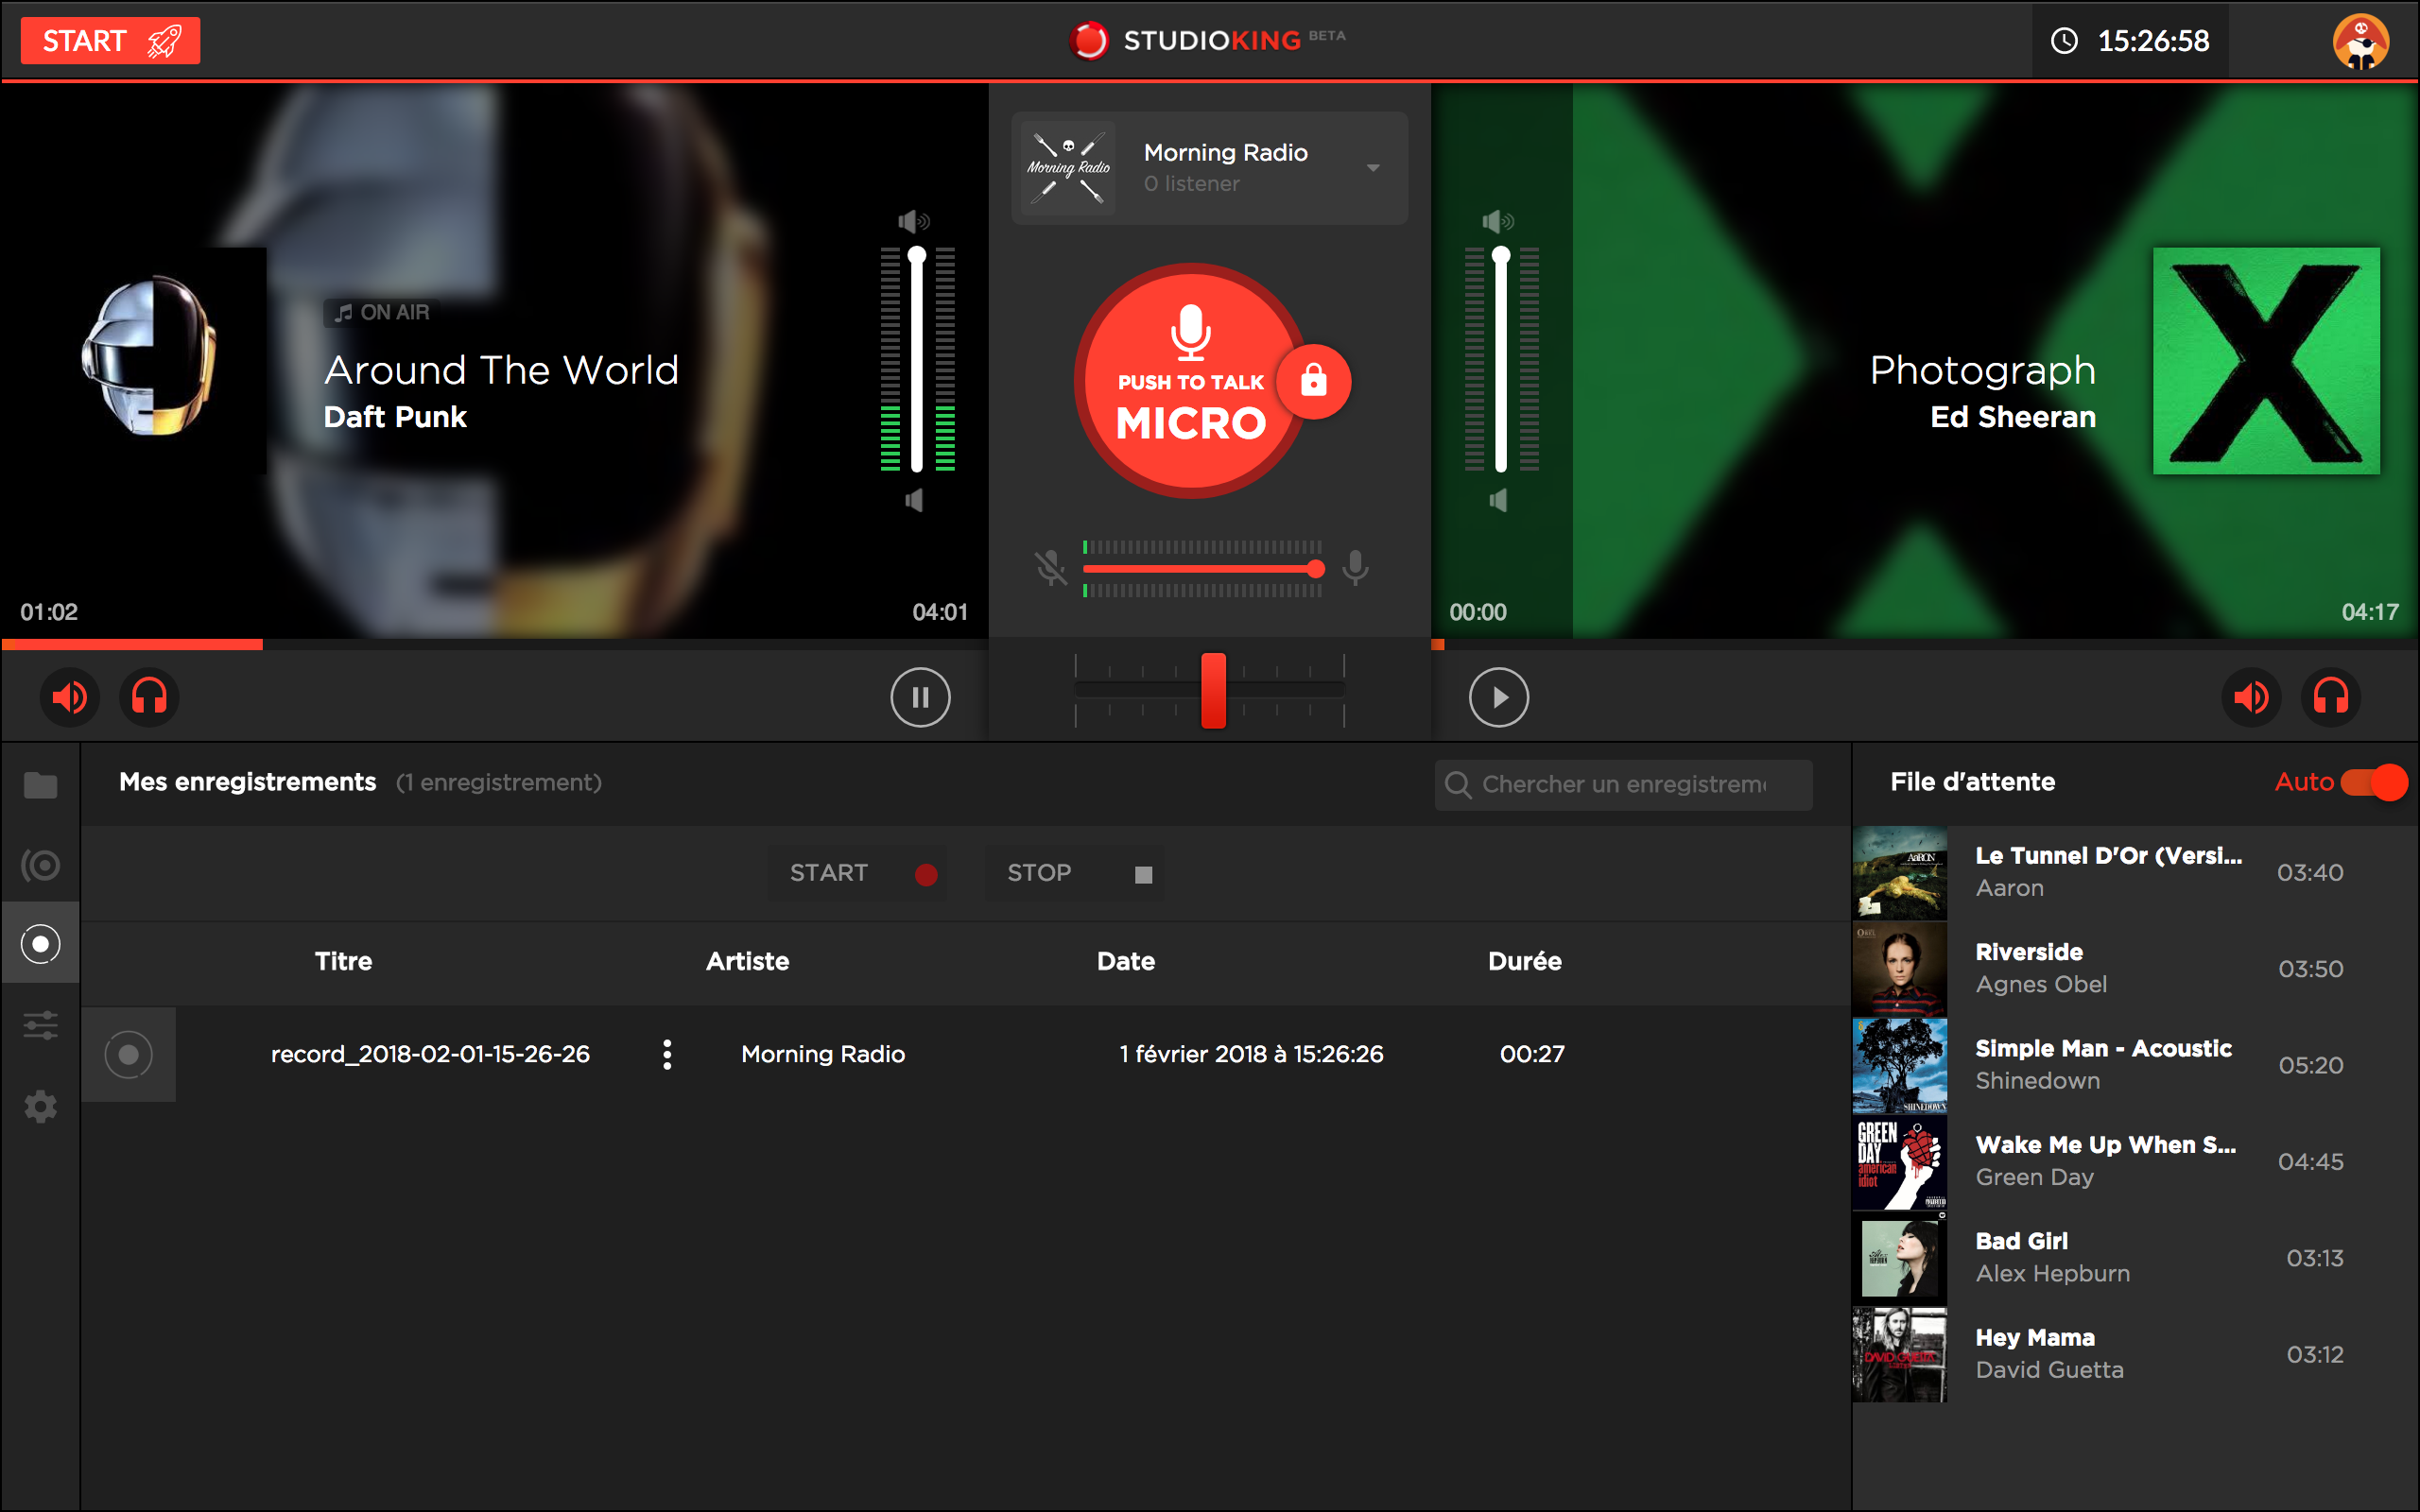Click the Mes enregistrements heading
Screen dimensions: 2420x1512
[x=247, y=782]
